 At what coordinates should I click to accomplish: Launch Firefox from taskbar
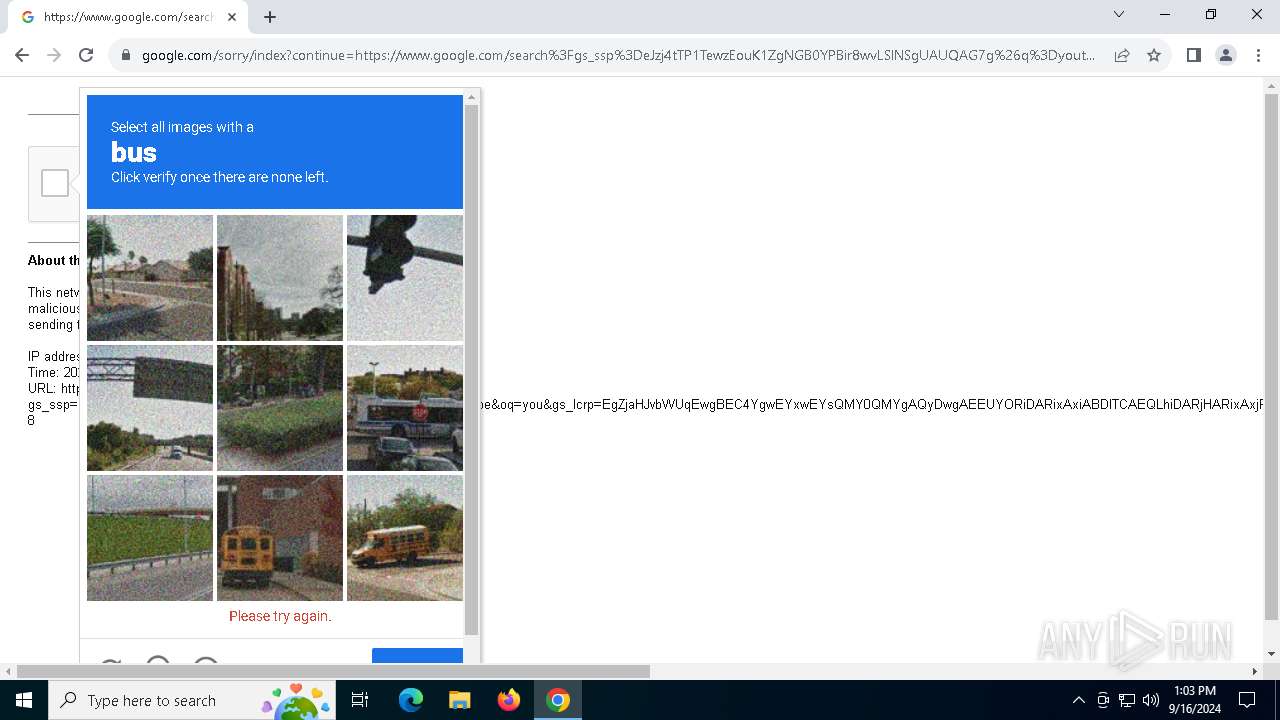tap(509, 700)
